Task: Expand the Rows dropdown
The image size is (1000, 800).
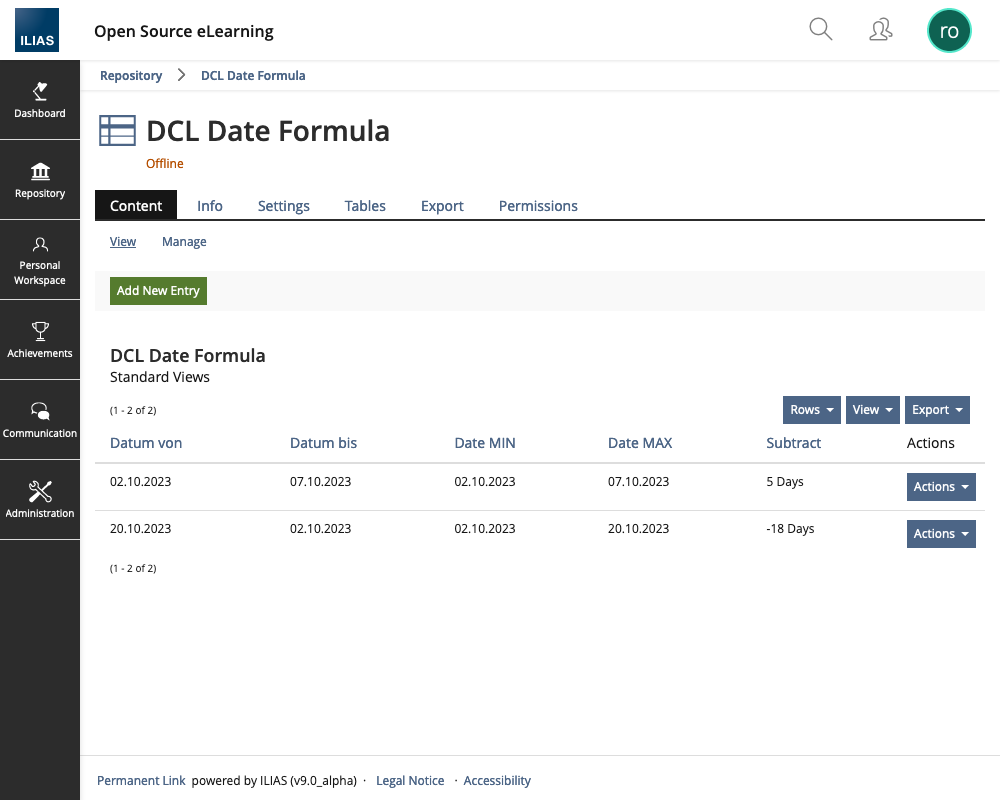Action: [x=811, y=410]
